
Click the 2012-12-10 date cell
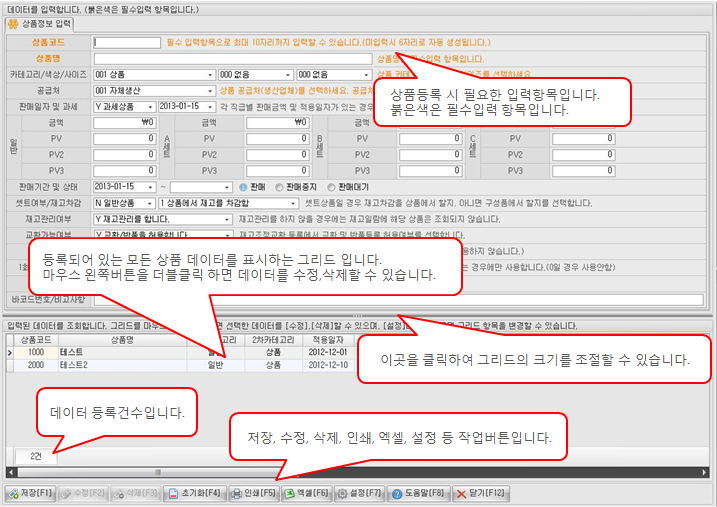tap(328, 365)
